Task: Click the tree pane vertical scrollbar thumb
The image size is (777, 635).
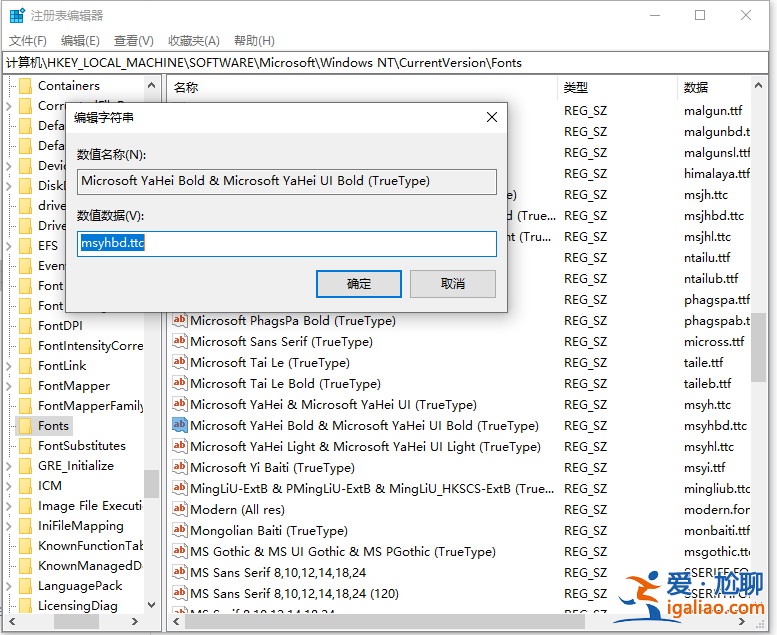Action: point(152,484)
